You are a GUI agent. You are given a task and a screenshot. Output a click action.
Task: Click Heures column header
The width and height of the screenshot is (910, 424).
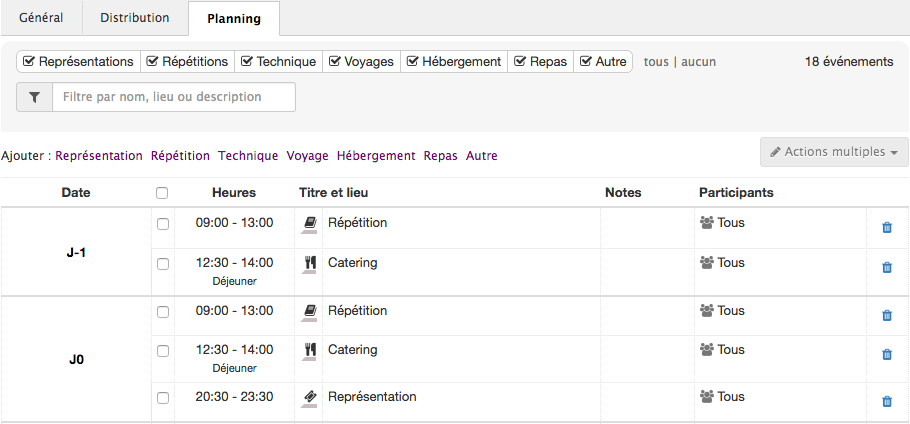click(x=234, y=193)
